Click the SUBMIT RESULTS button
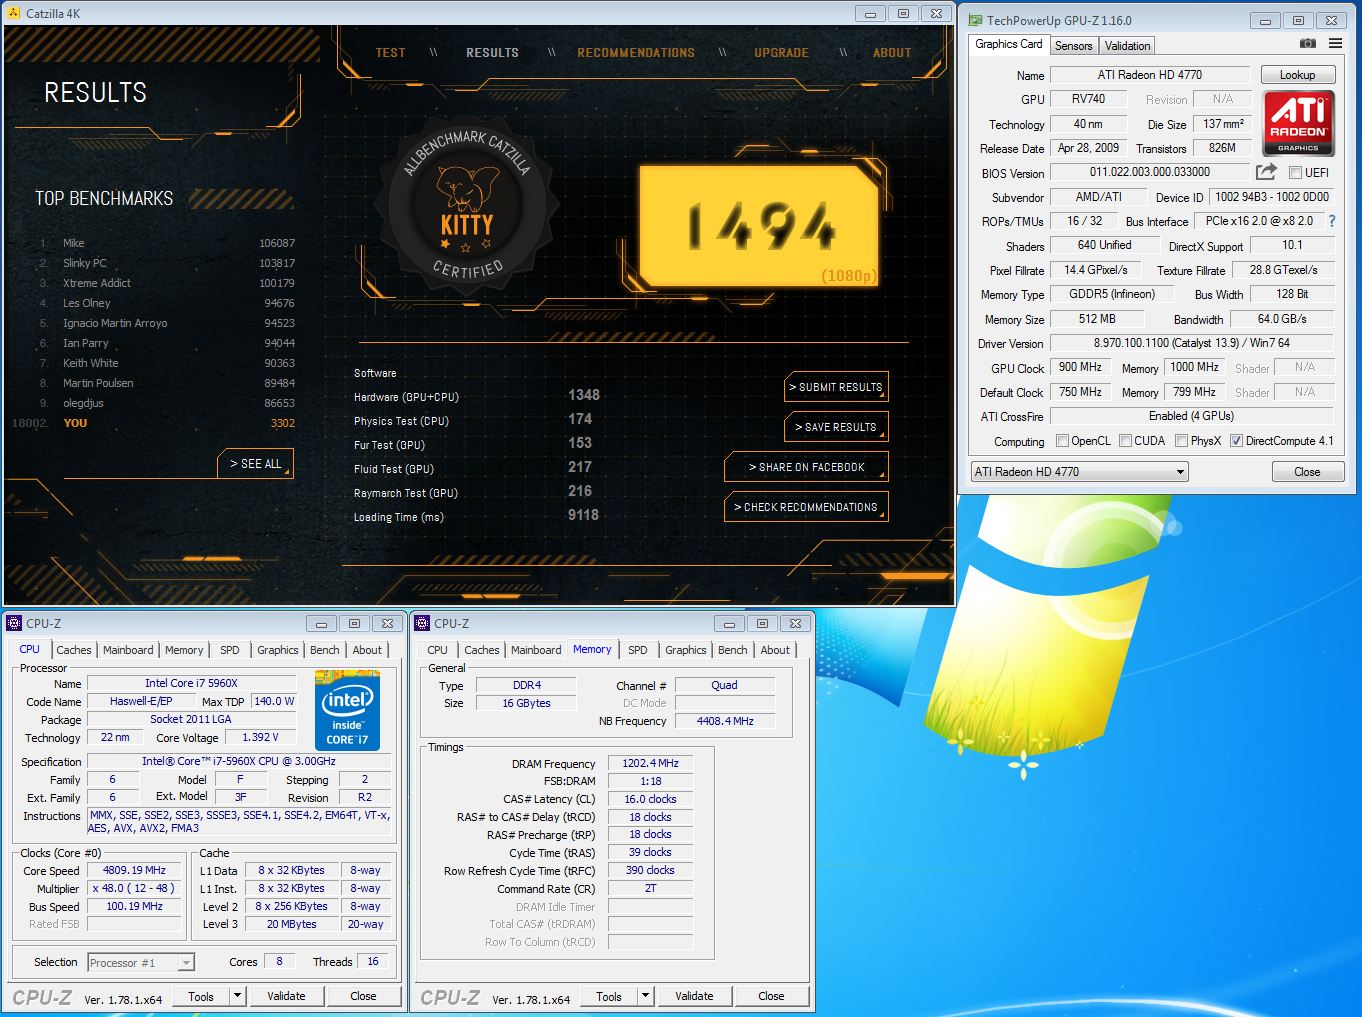1362x1017 pixels. (836, 387)
